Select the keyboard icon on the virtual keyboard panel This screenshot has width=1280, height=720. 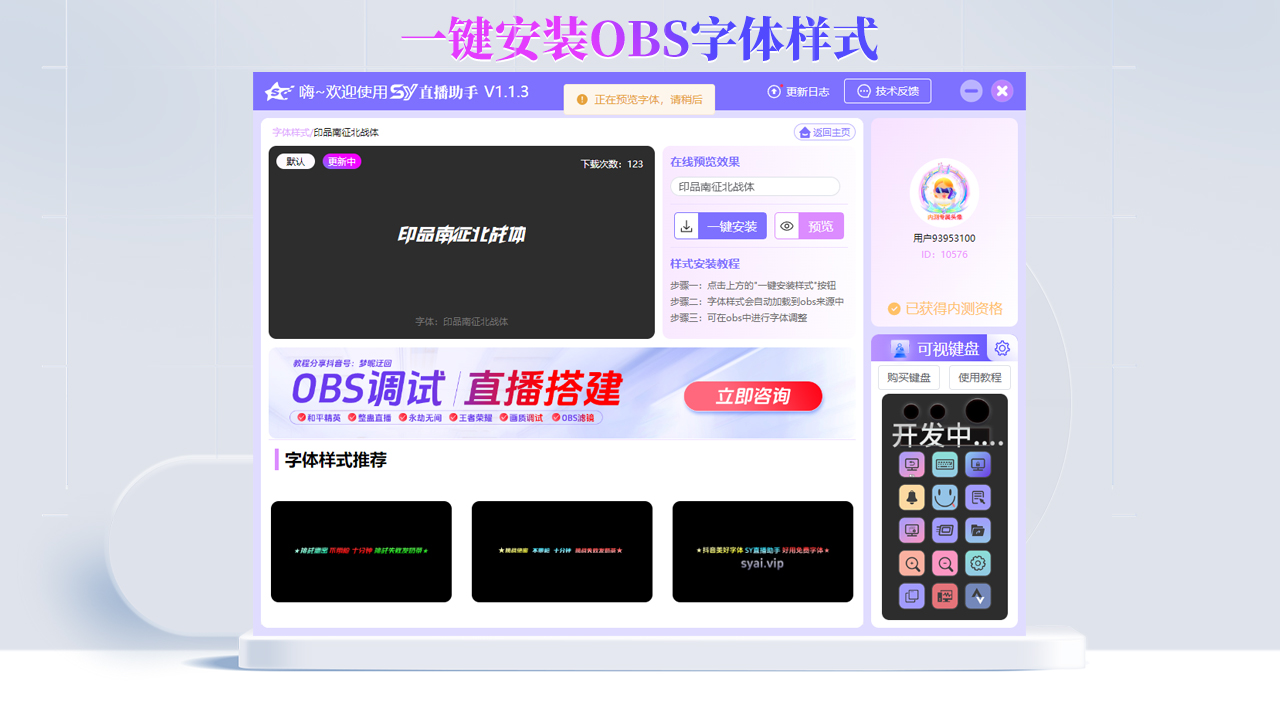tap(945, 464)
